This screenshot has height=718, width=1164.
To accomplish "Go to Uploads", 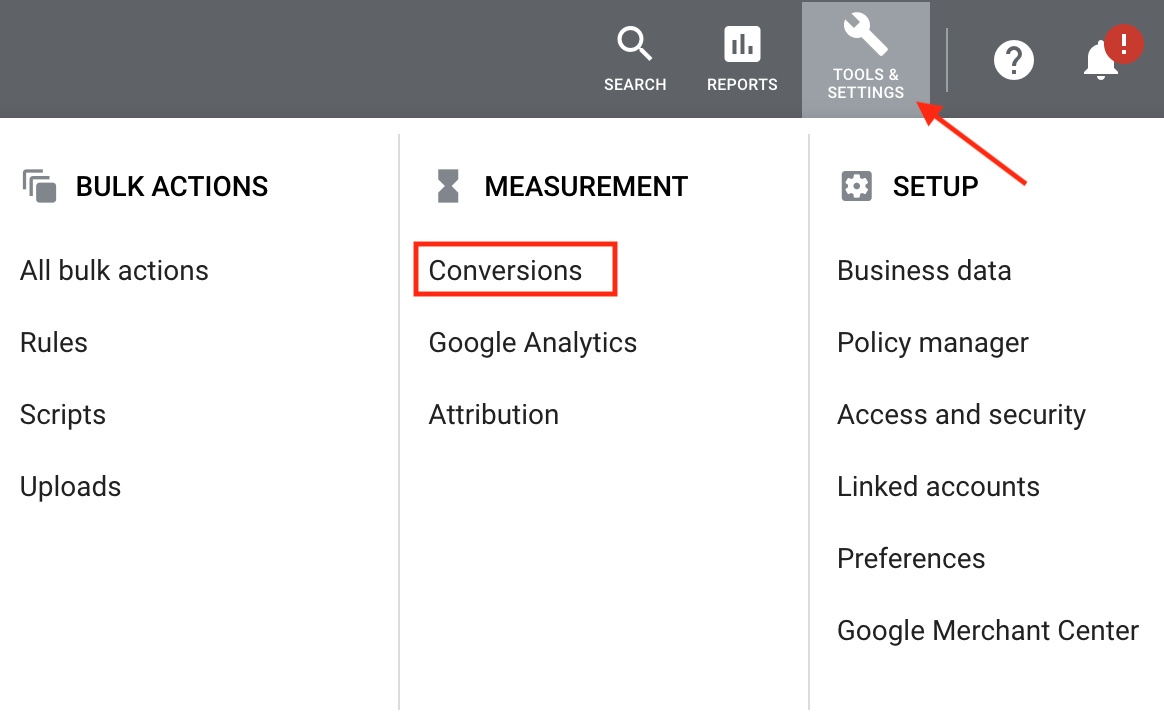I will tap(70, 487).
